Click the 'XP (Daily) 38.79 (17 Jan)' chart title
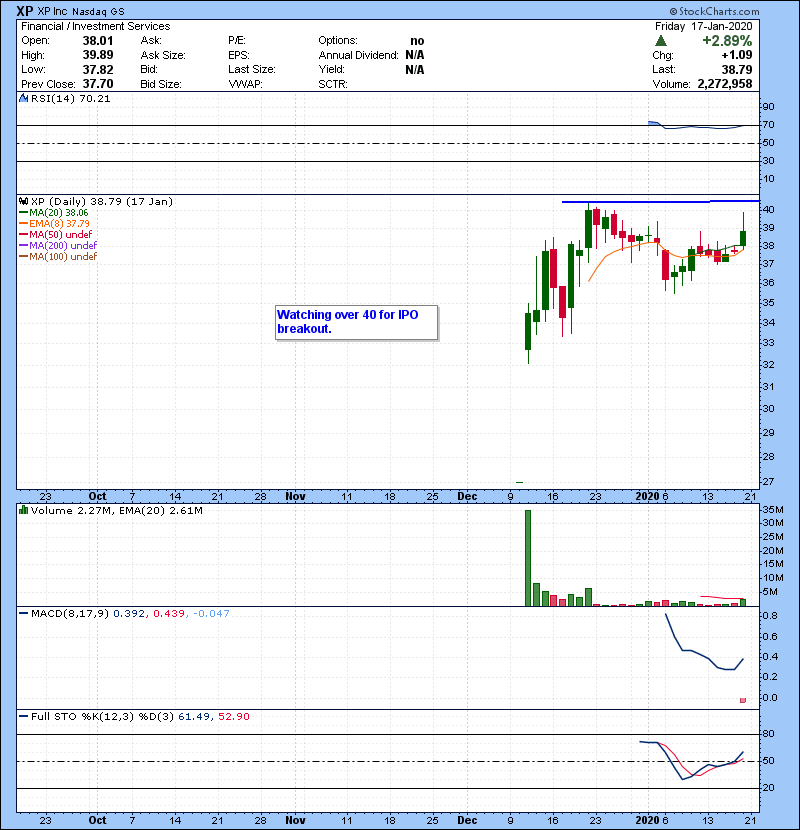Image resolution: width=800 pixels, height=830 pixels. (102, 201)
